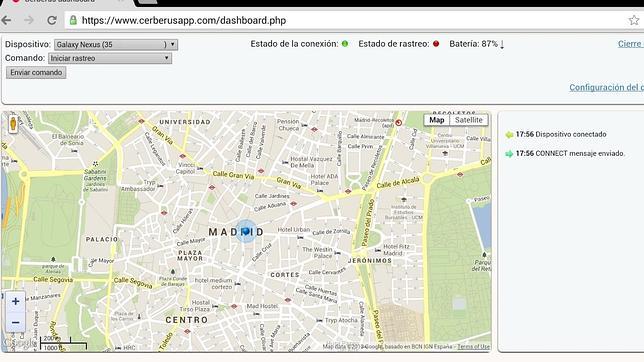Open the Terms of Use map link

click(473, 347)
